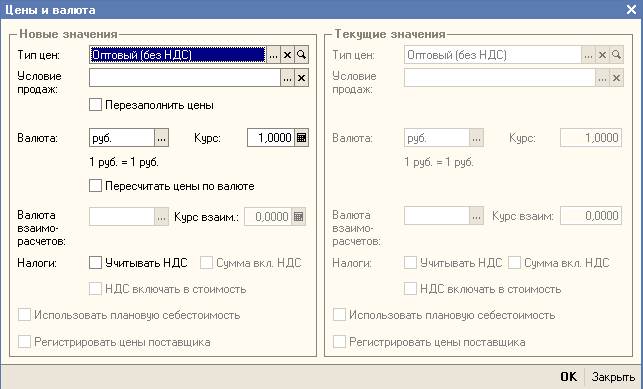
Task: Open magnifier lookup for Тип цен in Новые значения
Action: point(301,55)
